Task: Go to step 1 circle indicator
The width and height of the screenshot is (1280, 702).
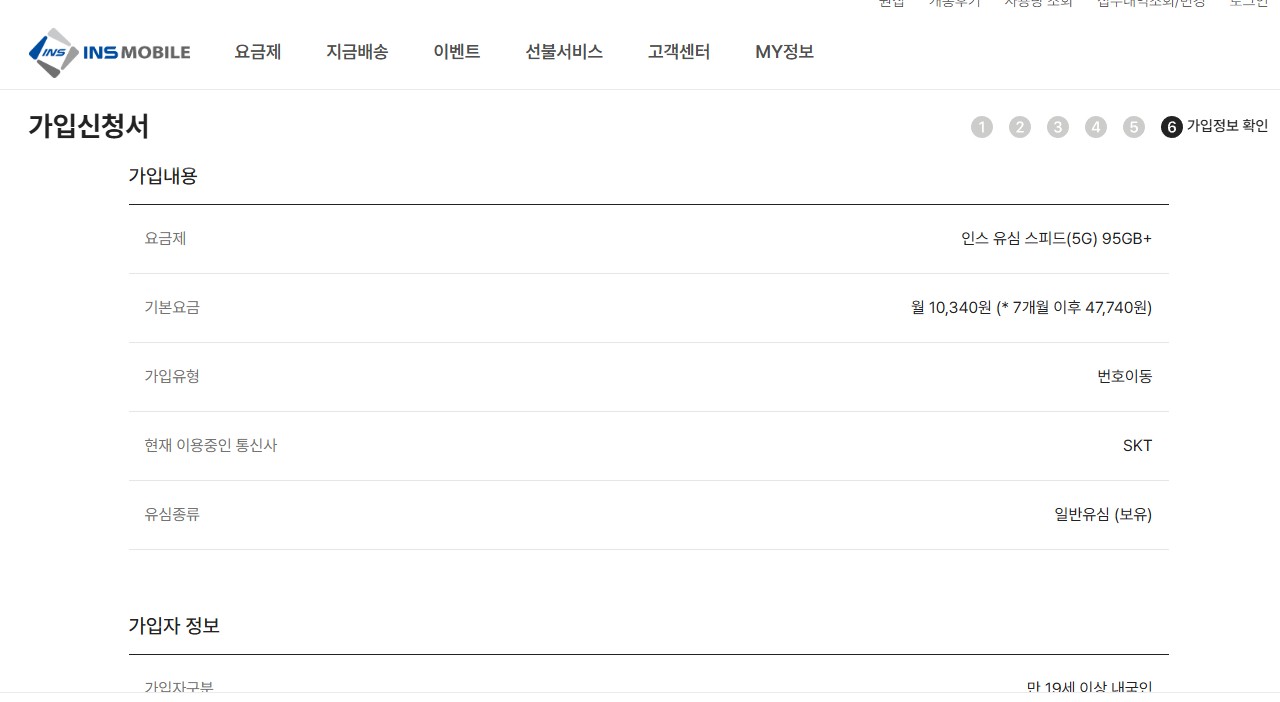Action: [x=982, y=127]
